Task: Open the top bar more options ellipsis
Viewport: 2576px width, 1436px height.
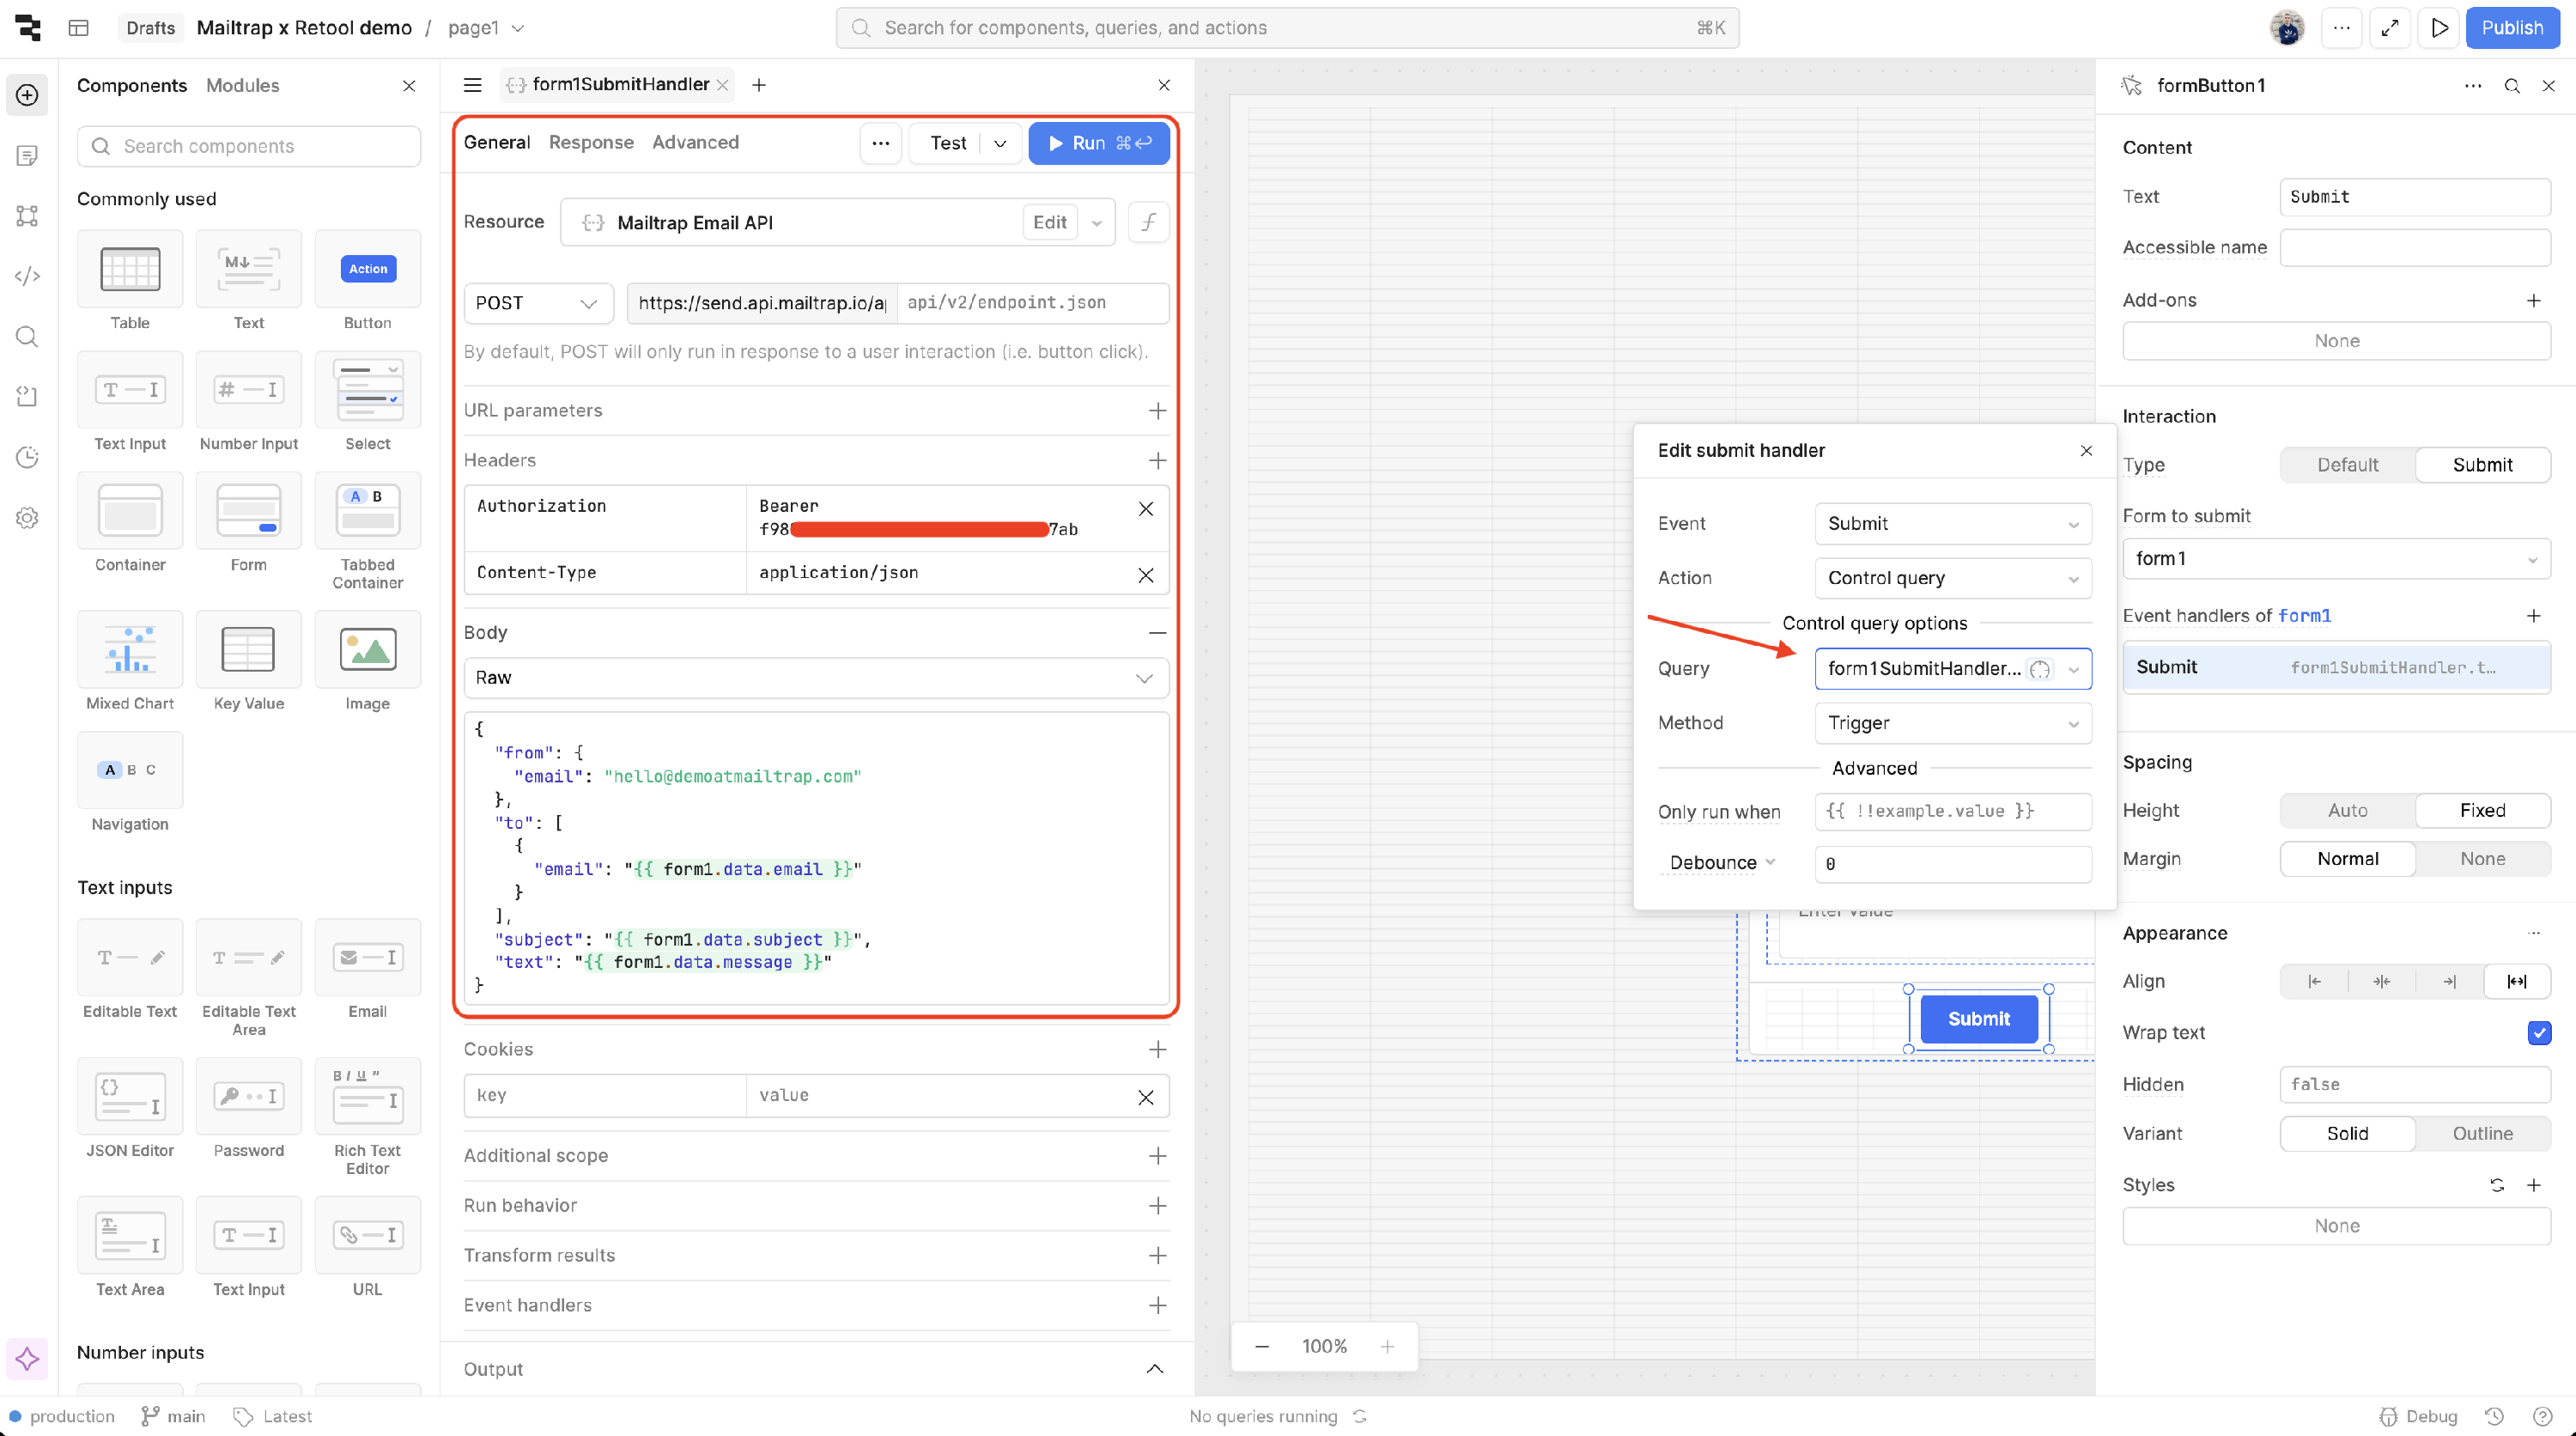Action: click(x=2342, y=28)
